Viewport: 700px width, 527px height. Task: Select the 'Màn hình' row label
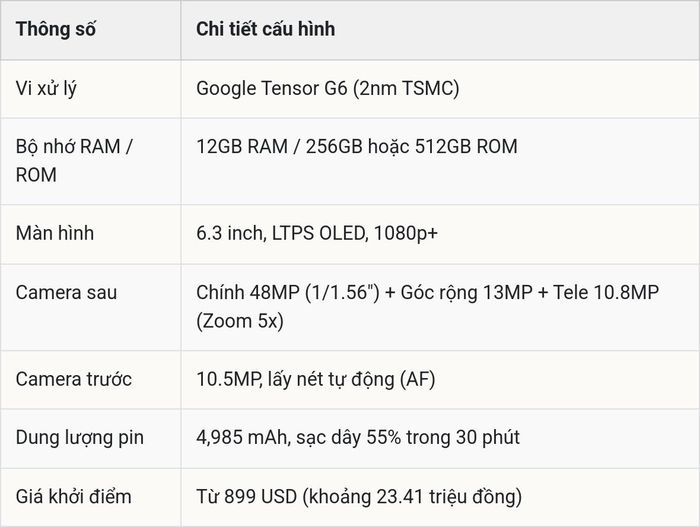[54, 233]
